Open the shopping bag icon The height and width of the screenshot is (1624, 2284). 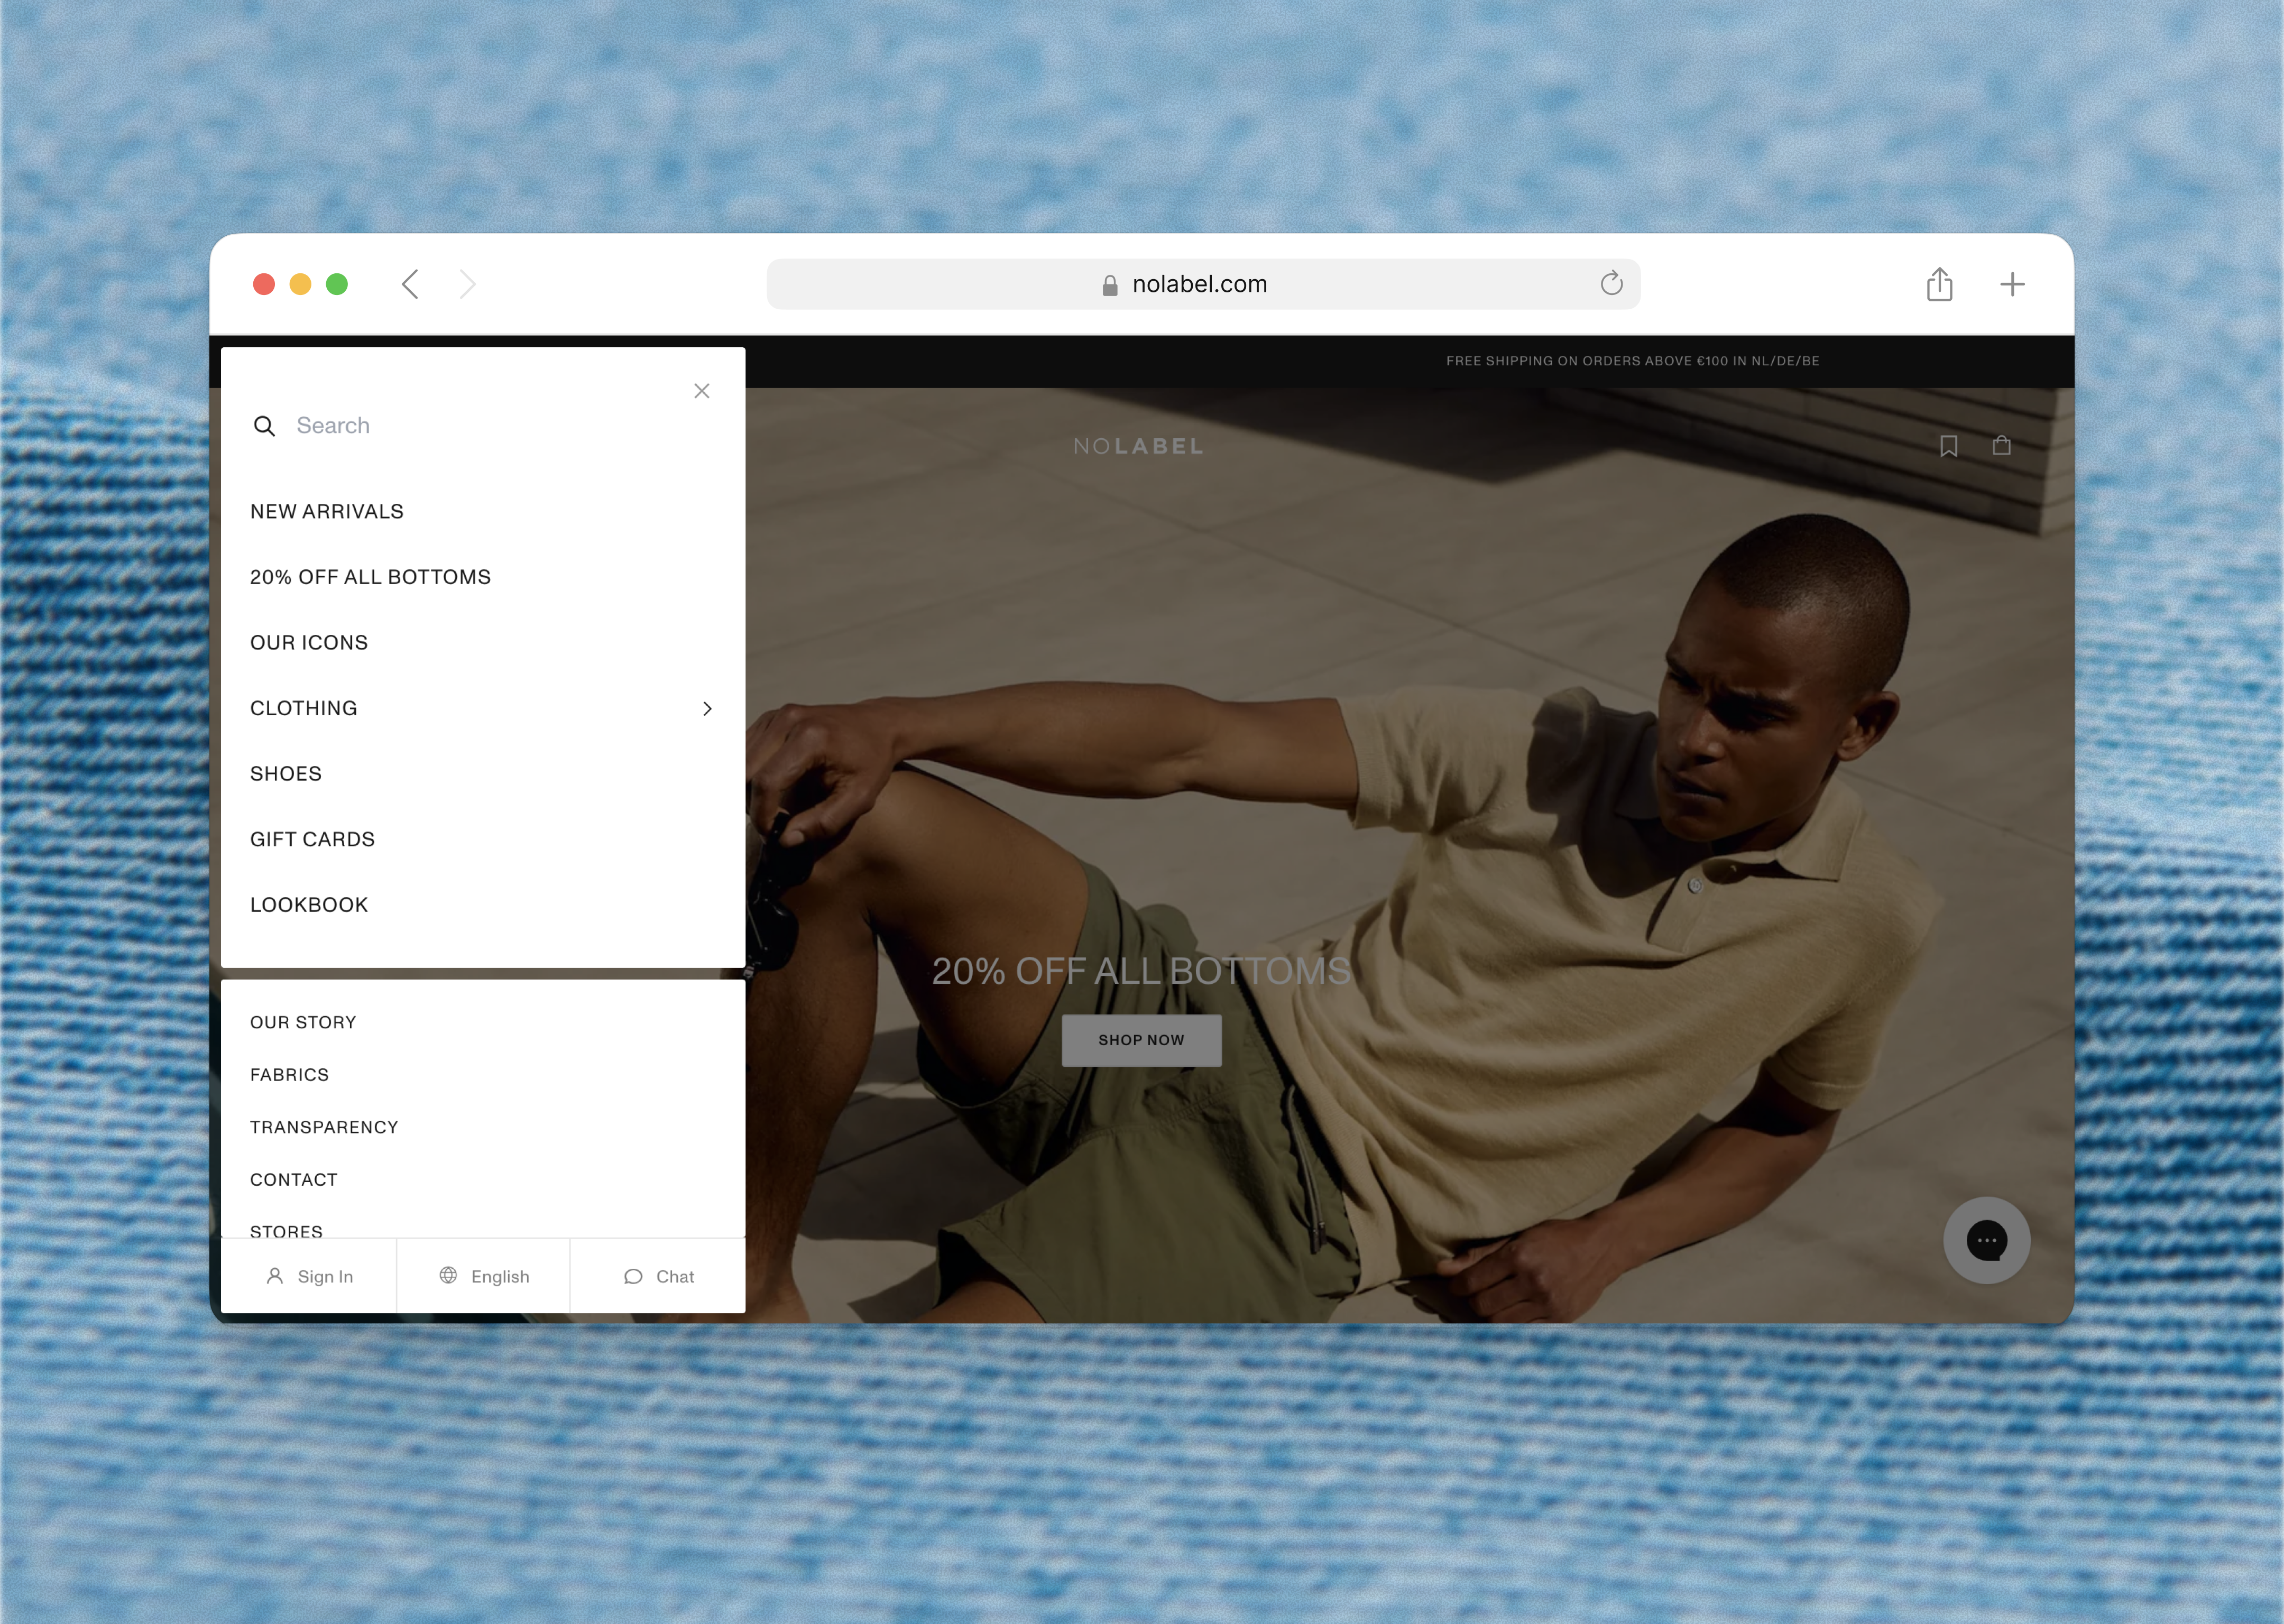coord(2001,446)
